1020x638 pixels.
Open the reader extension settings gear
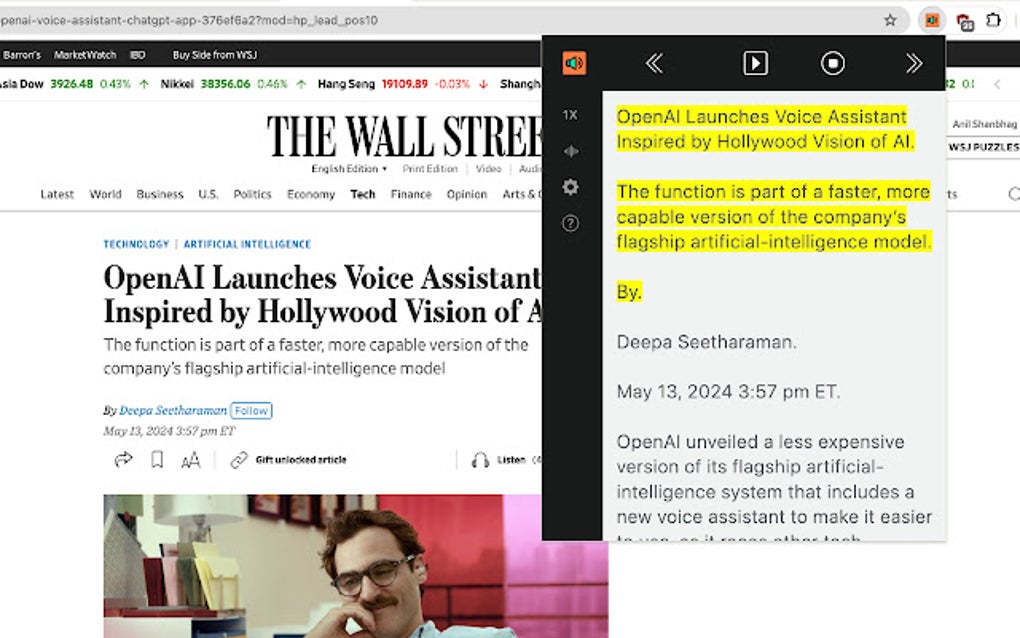570,187
